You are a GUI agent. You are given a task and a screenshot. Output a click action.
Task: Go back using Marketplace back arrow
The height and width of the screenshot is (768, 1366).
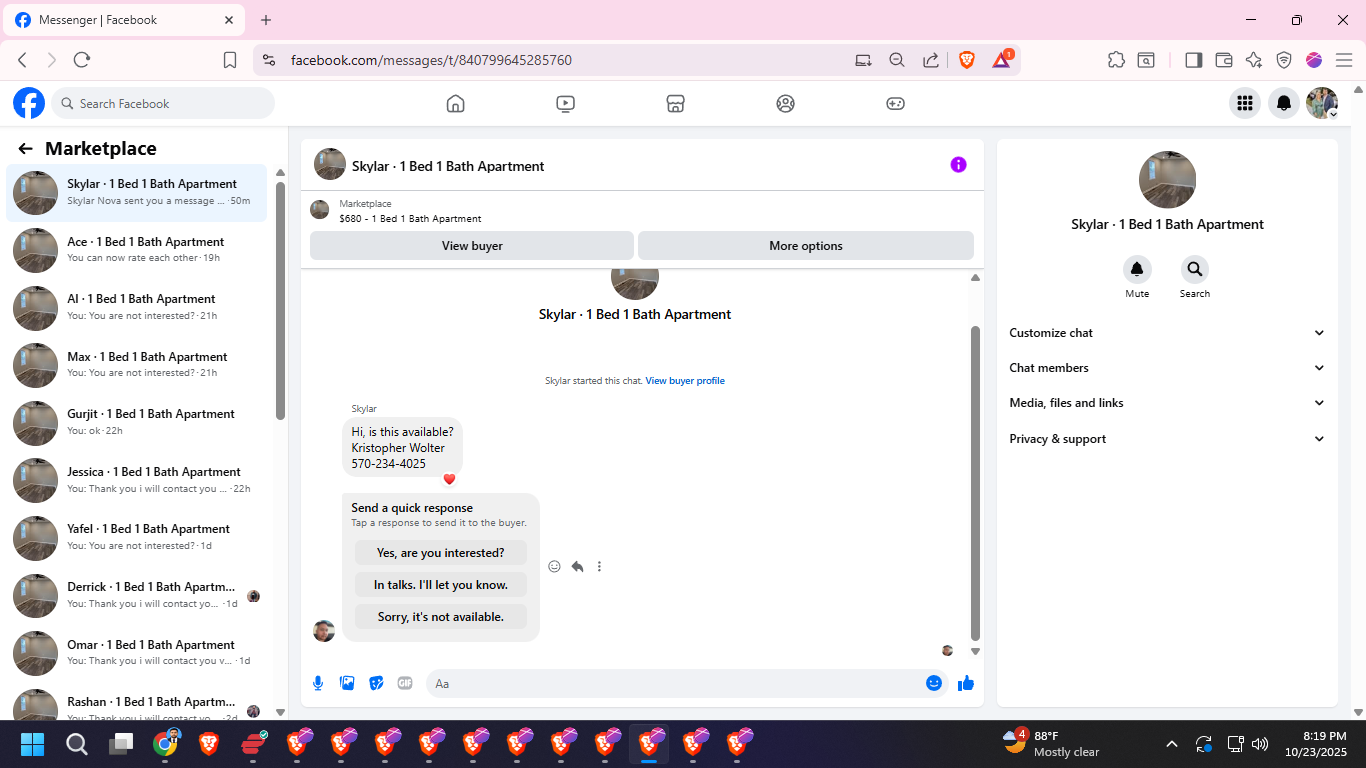coord(26,149)
